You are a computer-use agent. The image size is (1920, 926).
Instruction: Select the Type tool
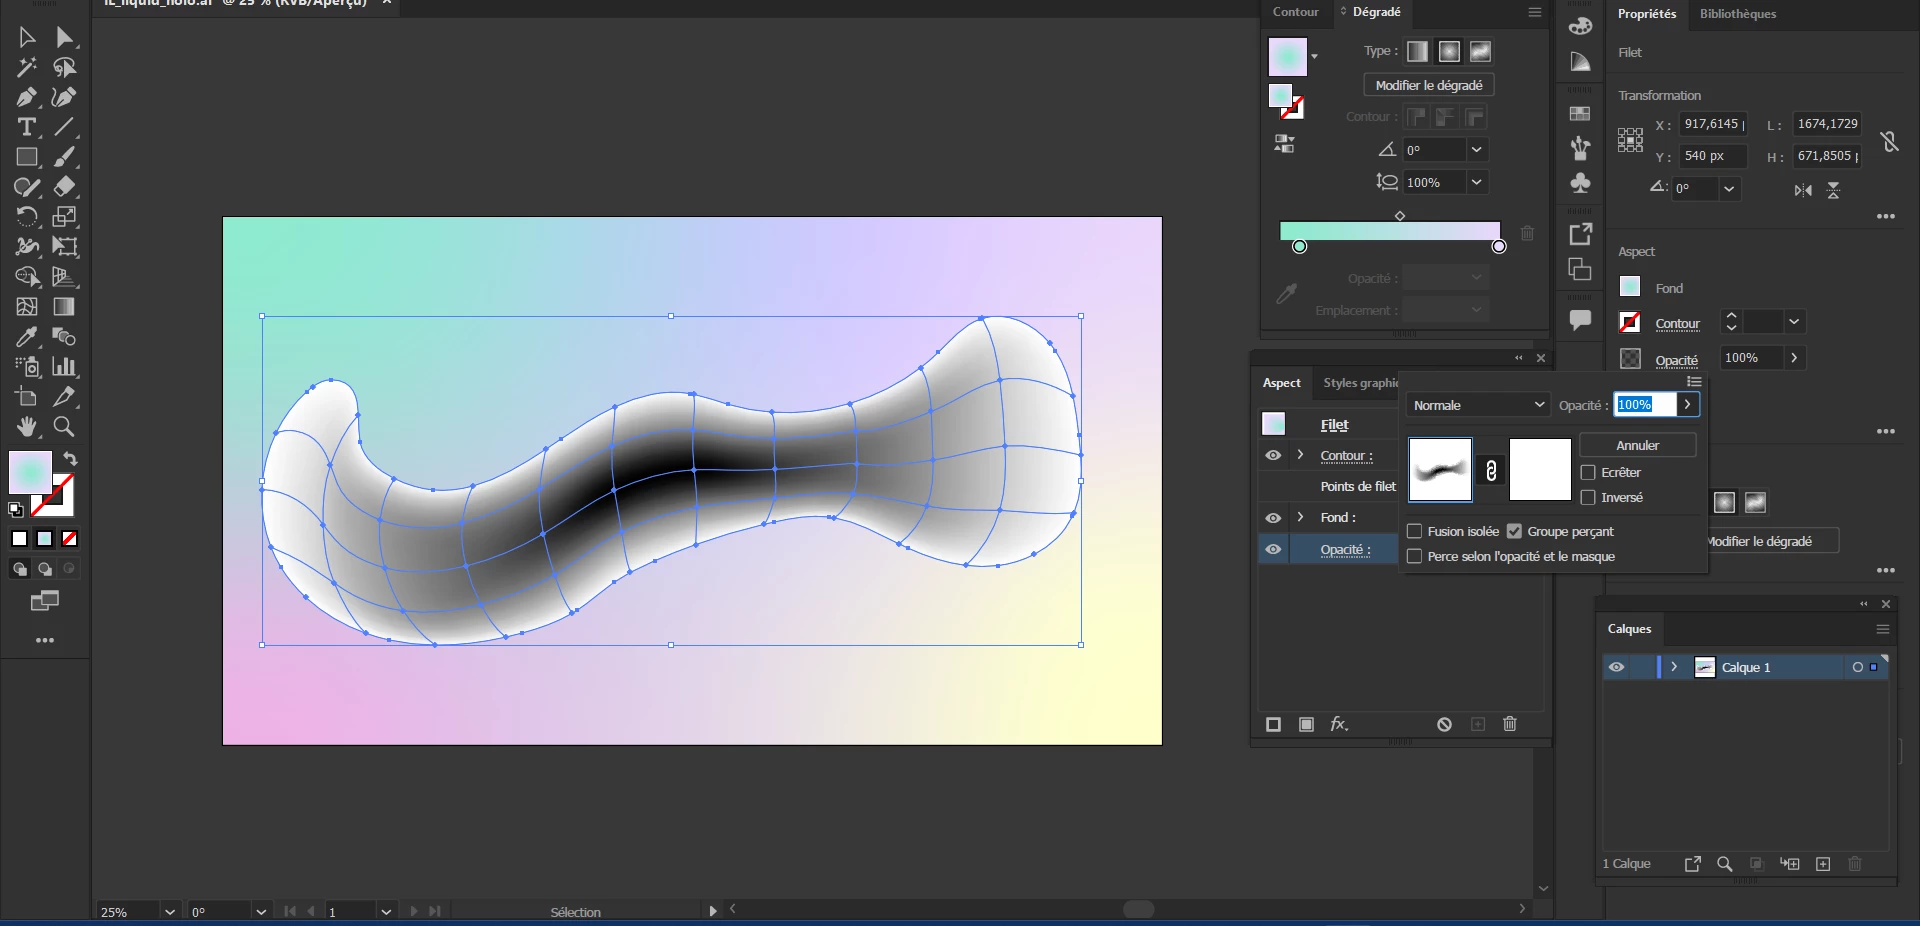(x=27, y=127)
